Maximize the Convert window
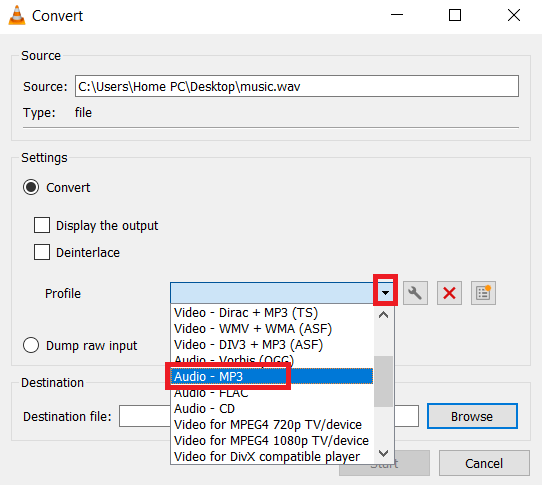542x485 pixels. [455, 15]
